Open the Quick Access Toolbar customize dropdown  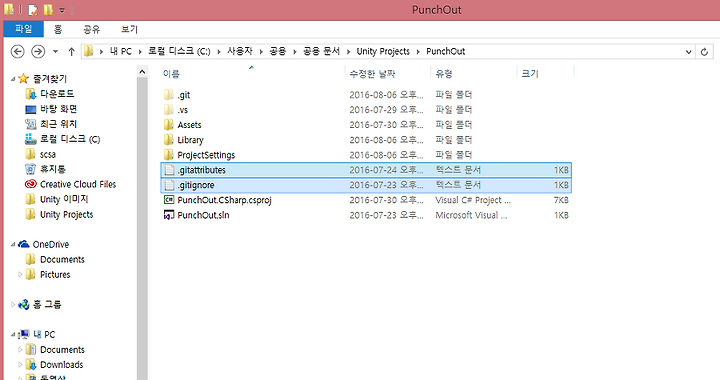pos(62,10)
